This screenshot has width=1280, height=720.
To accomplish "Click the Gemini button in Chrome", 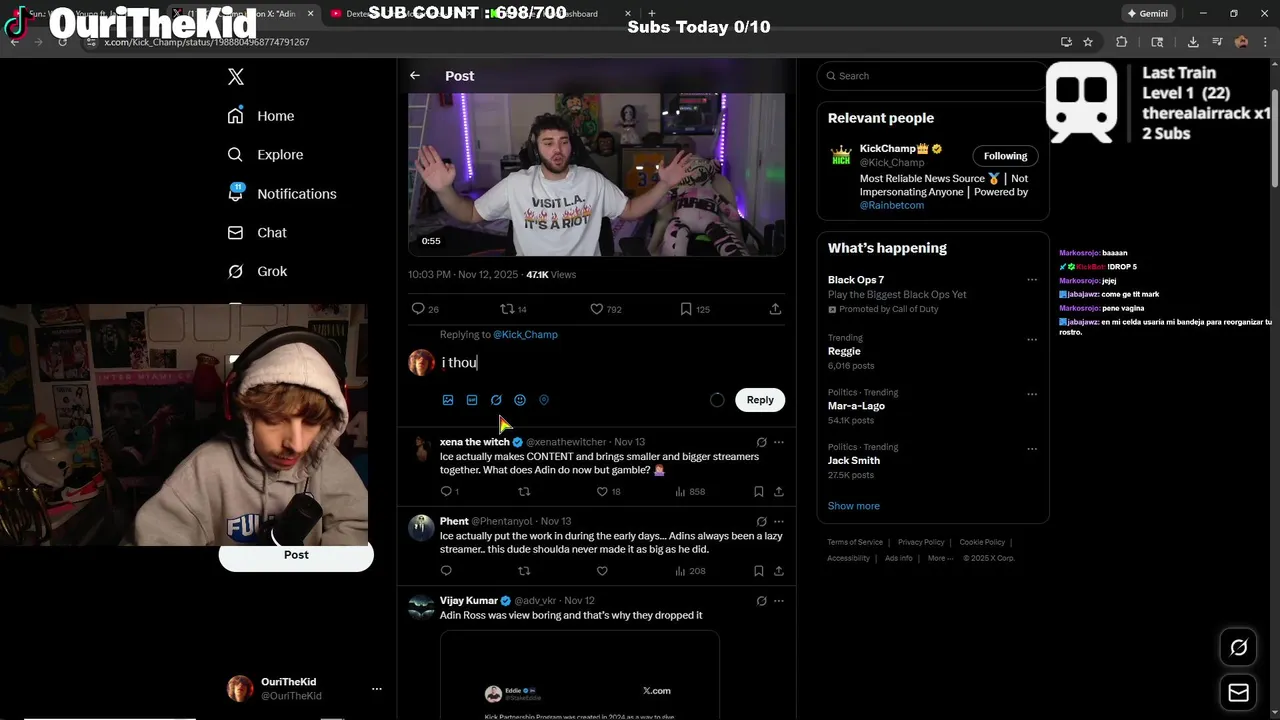I will 1147,14.
